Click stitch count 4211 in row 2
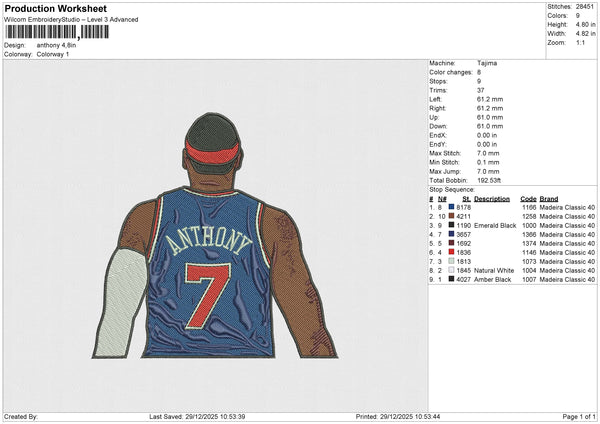The height and width of the screenshot is (424, 600). [x=464, y=217]
